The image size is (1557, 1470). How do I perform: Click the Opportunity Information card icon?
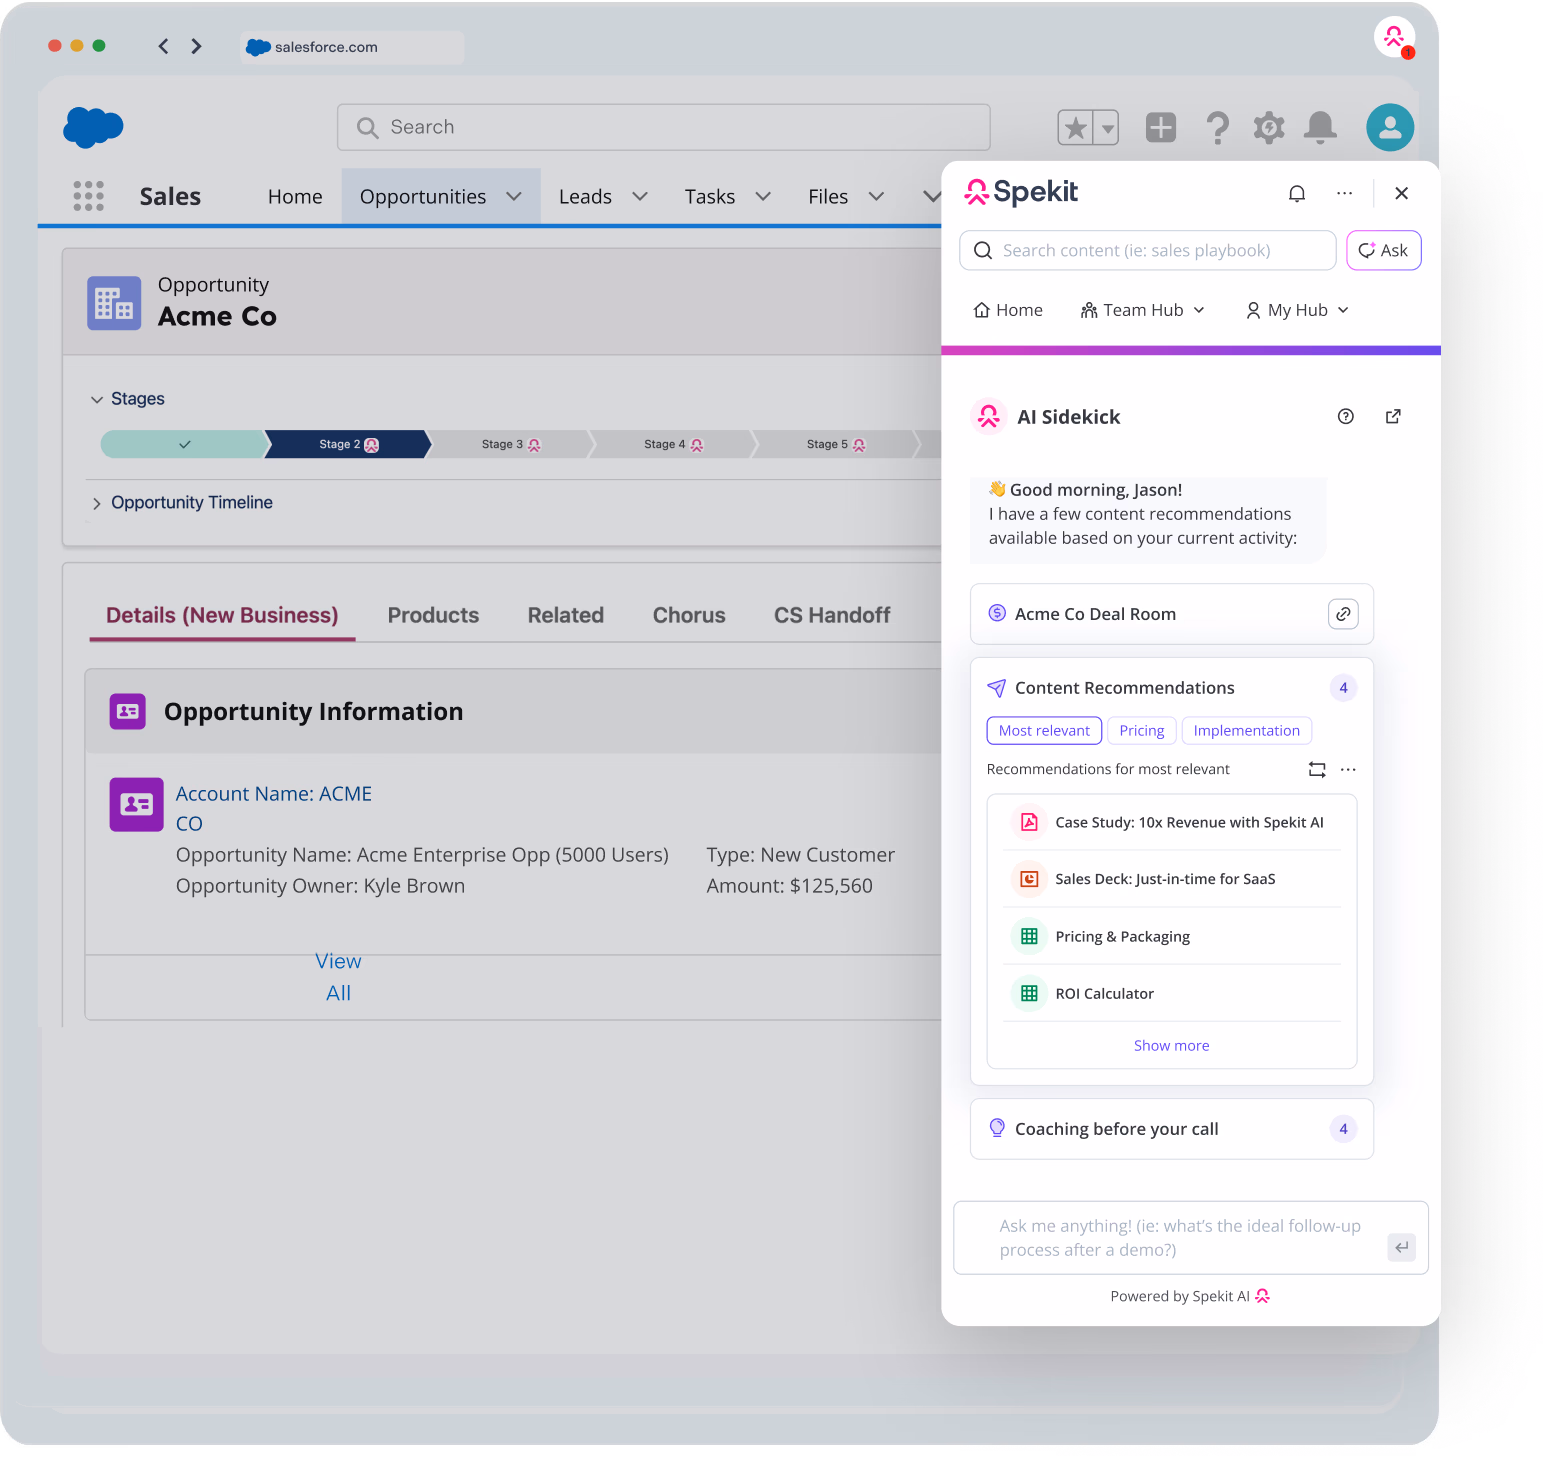tap(128, 711)
